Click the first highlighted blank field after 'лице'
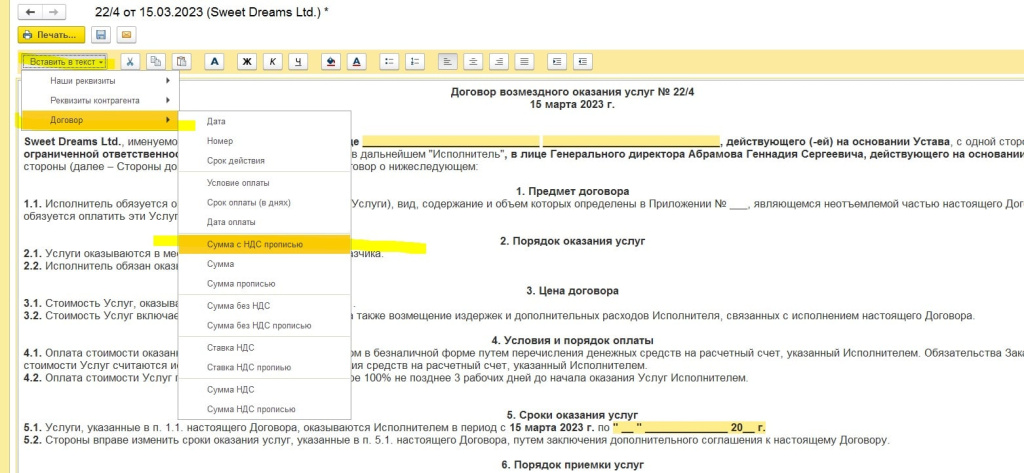1024x473 pixels. coord(451,142)
